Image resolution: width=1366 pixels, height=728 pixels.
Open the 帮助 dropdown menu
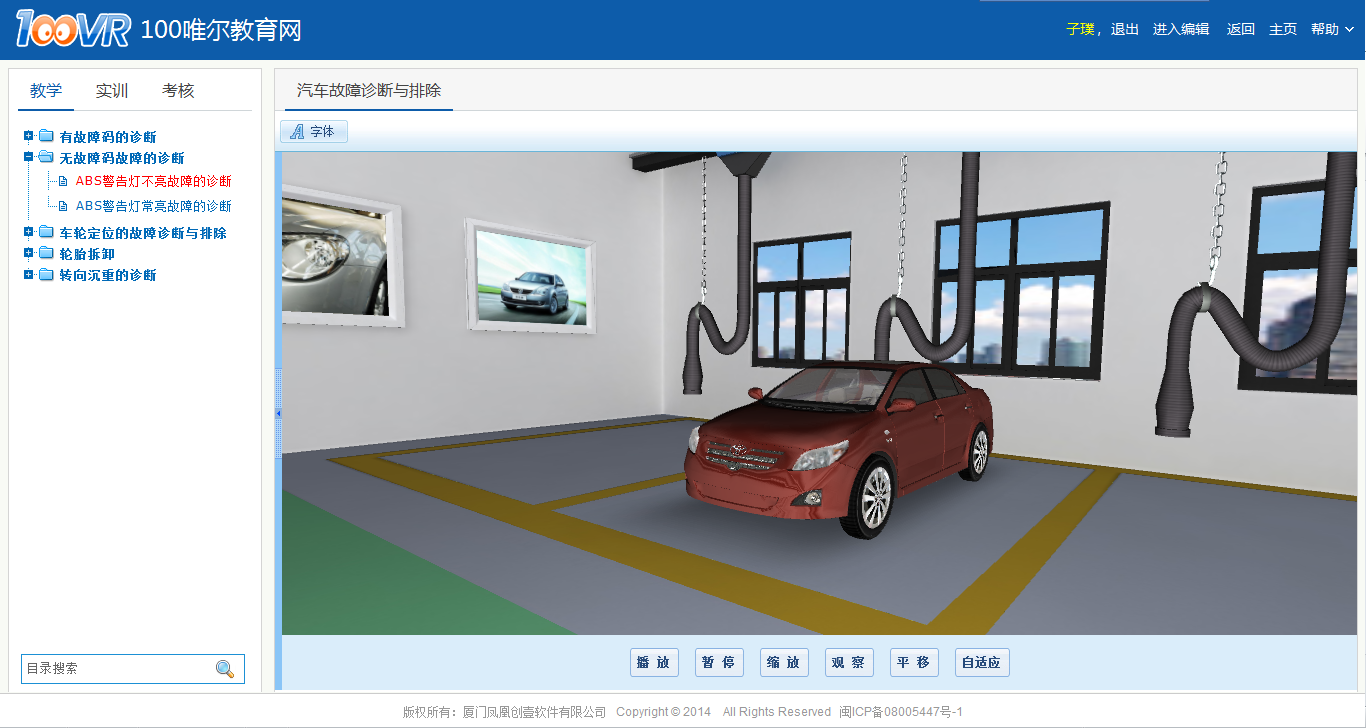click(x=1332, y=30)
